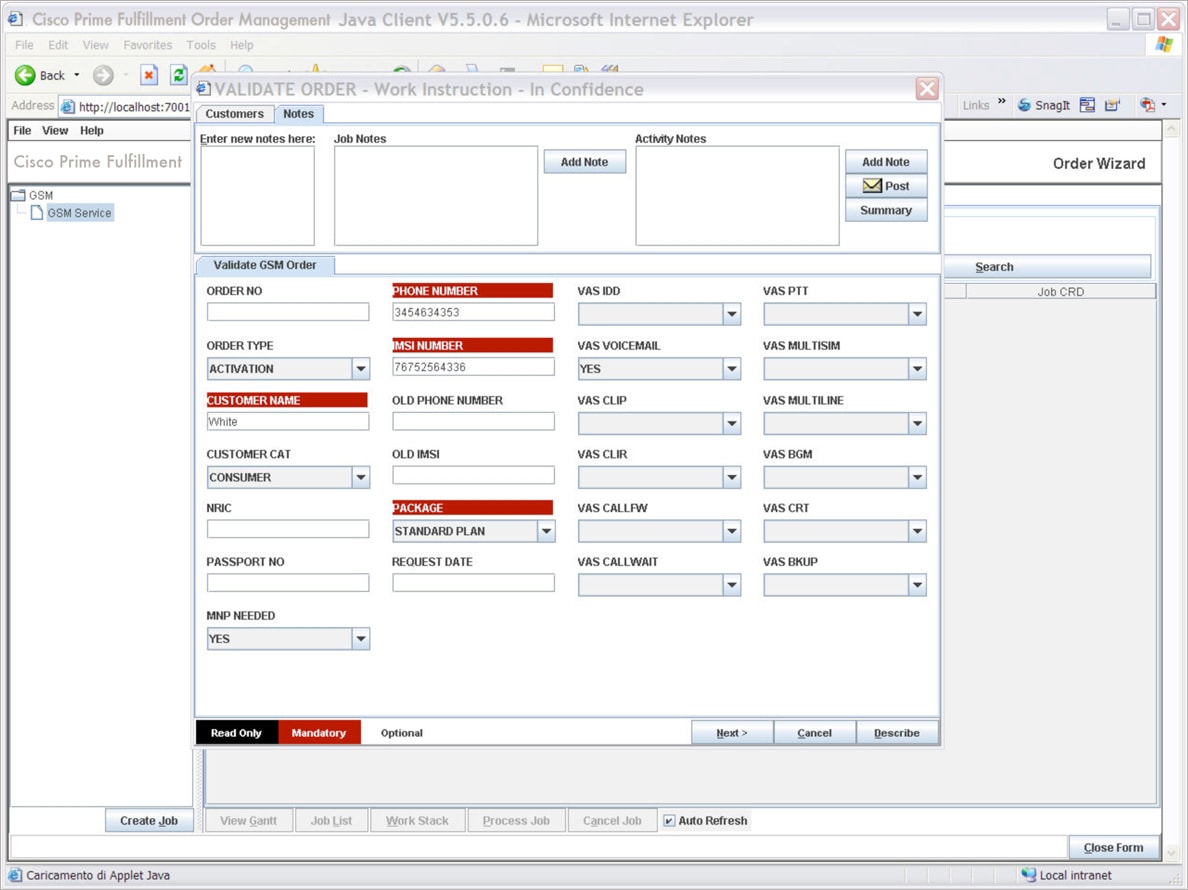The image size is (1188, 890).
Task: Click the GSM folder icon in tree
Action: tap(18, 195)
